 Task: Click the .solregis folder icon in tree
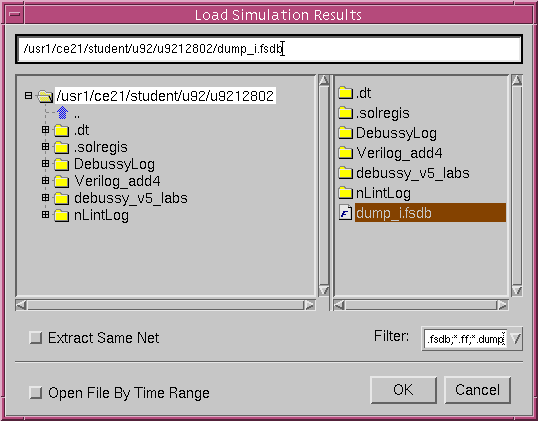coord(62,148)
